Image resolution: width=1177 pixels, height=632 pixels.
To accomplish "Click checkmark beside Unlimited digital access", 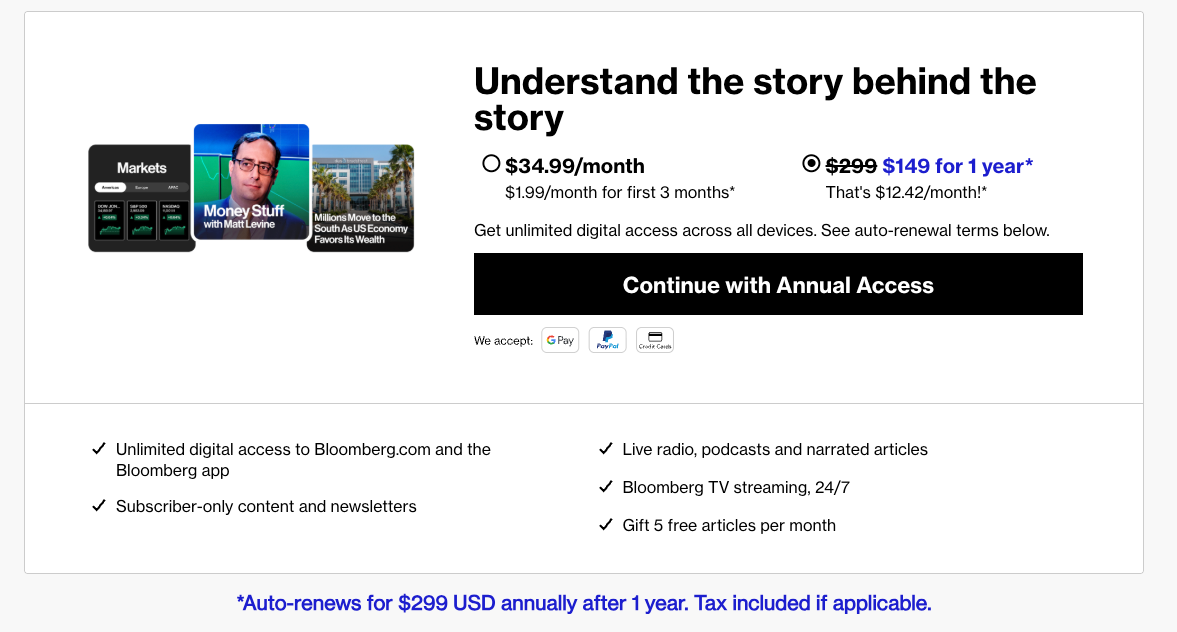I will [99, 449].
